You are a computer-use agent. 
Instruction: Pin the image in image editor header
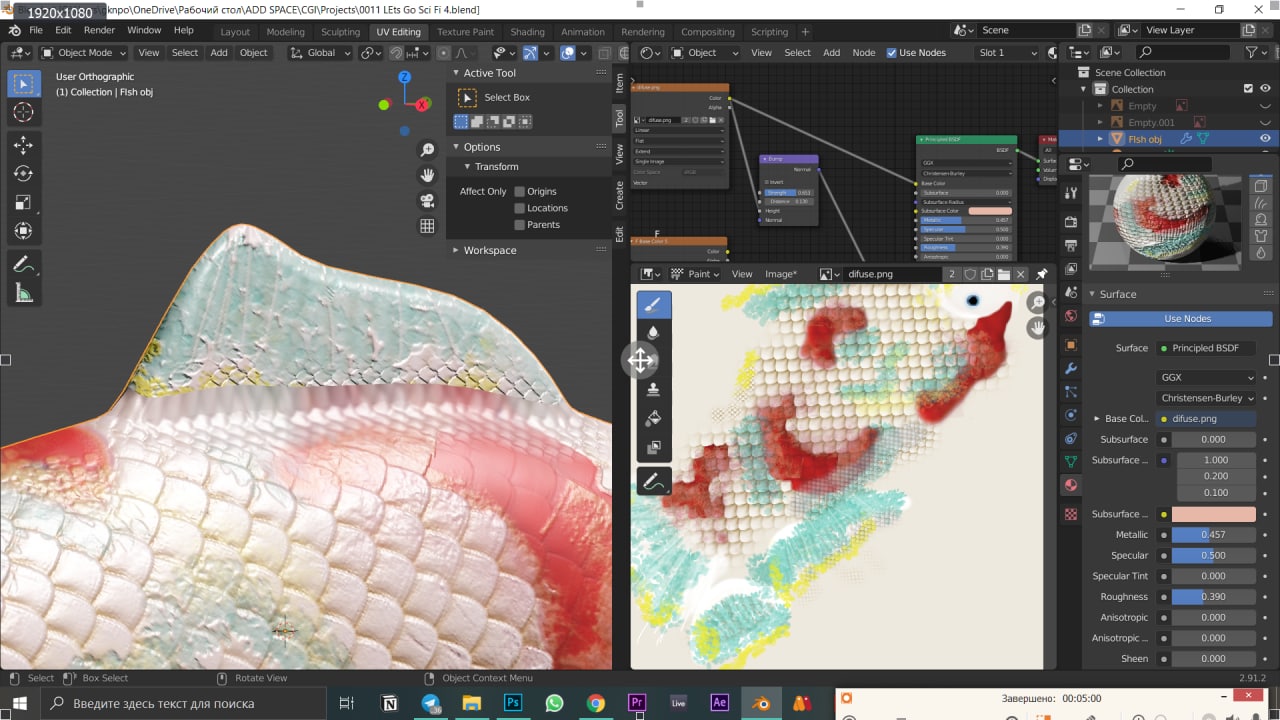click(x=1041, y=274)
